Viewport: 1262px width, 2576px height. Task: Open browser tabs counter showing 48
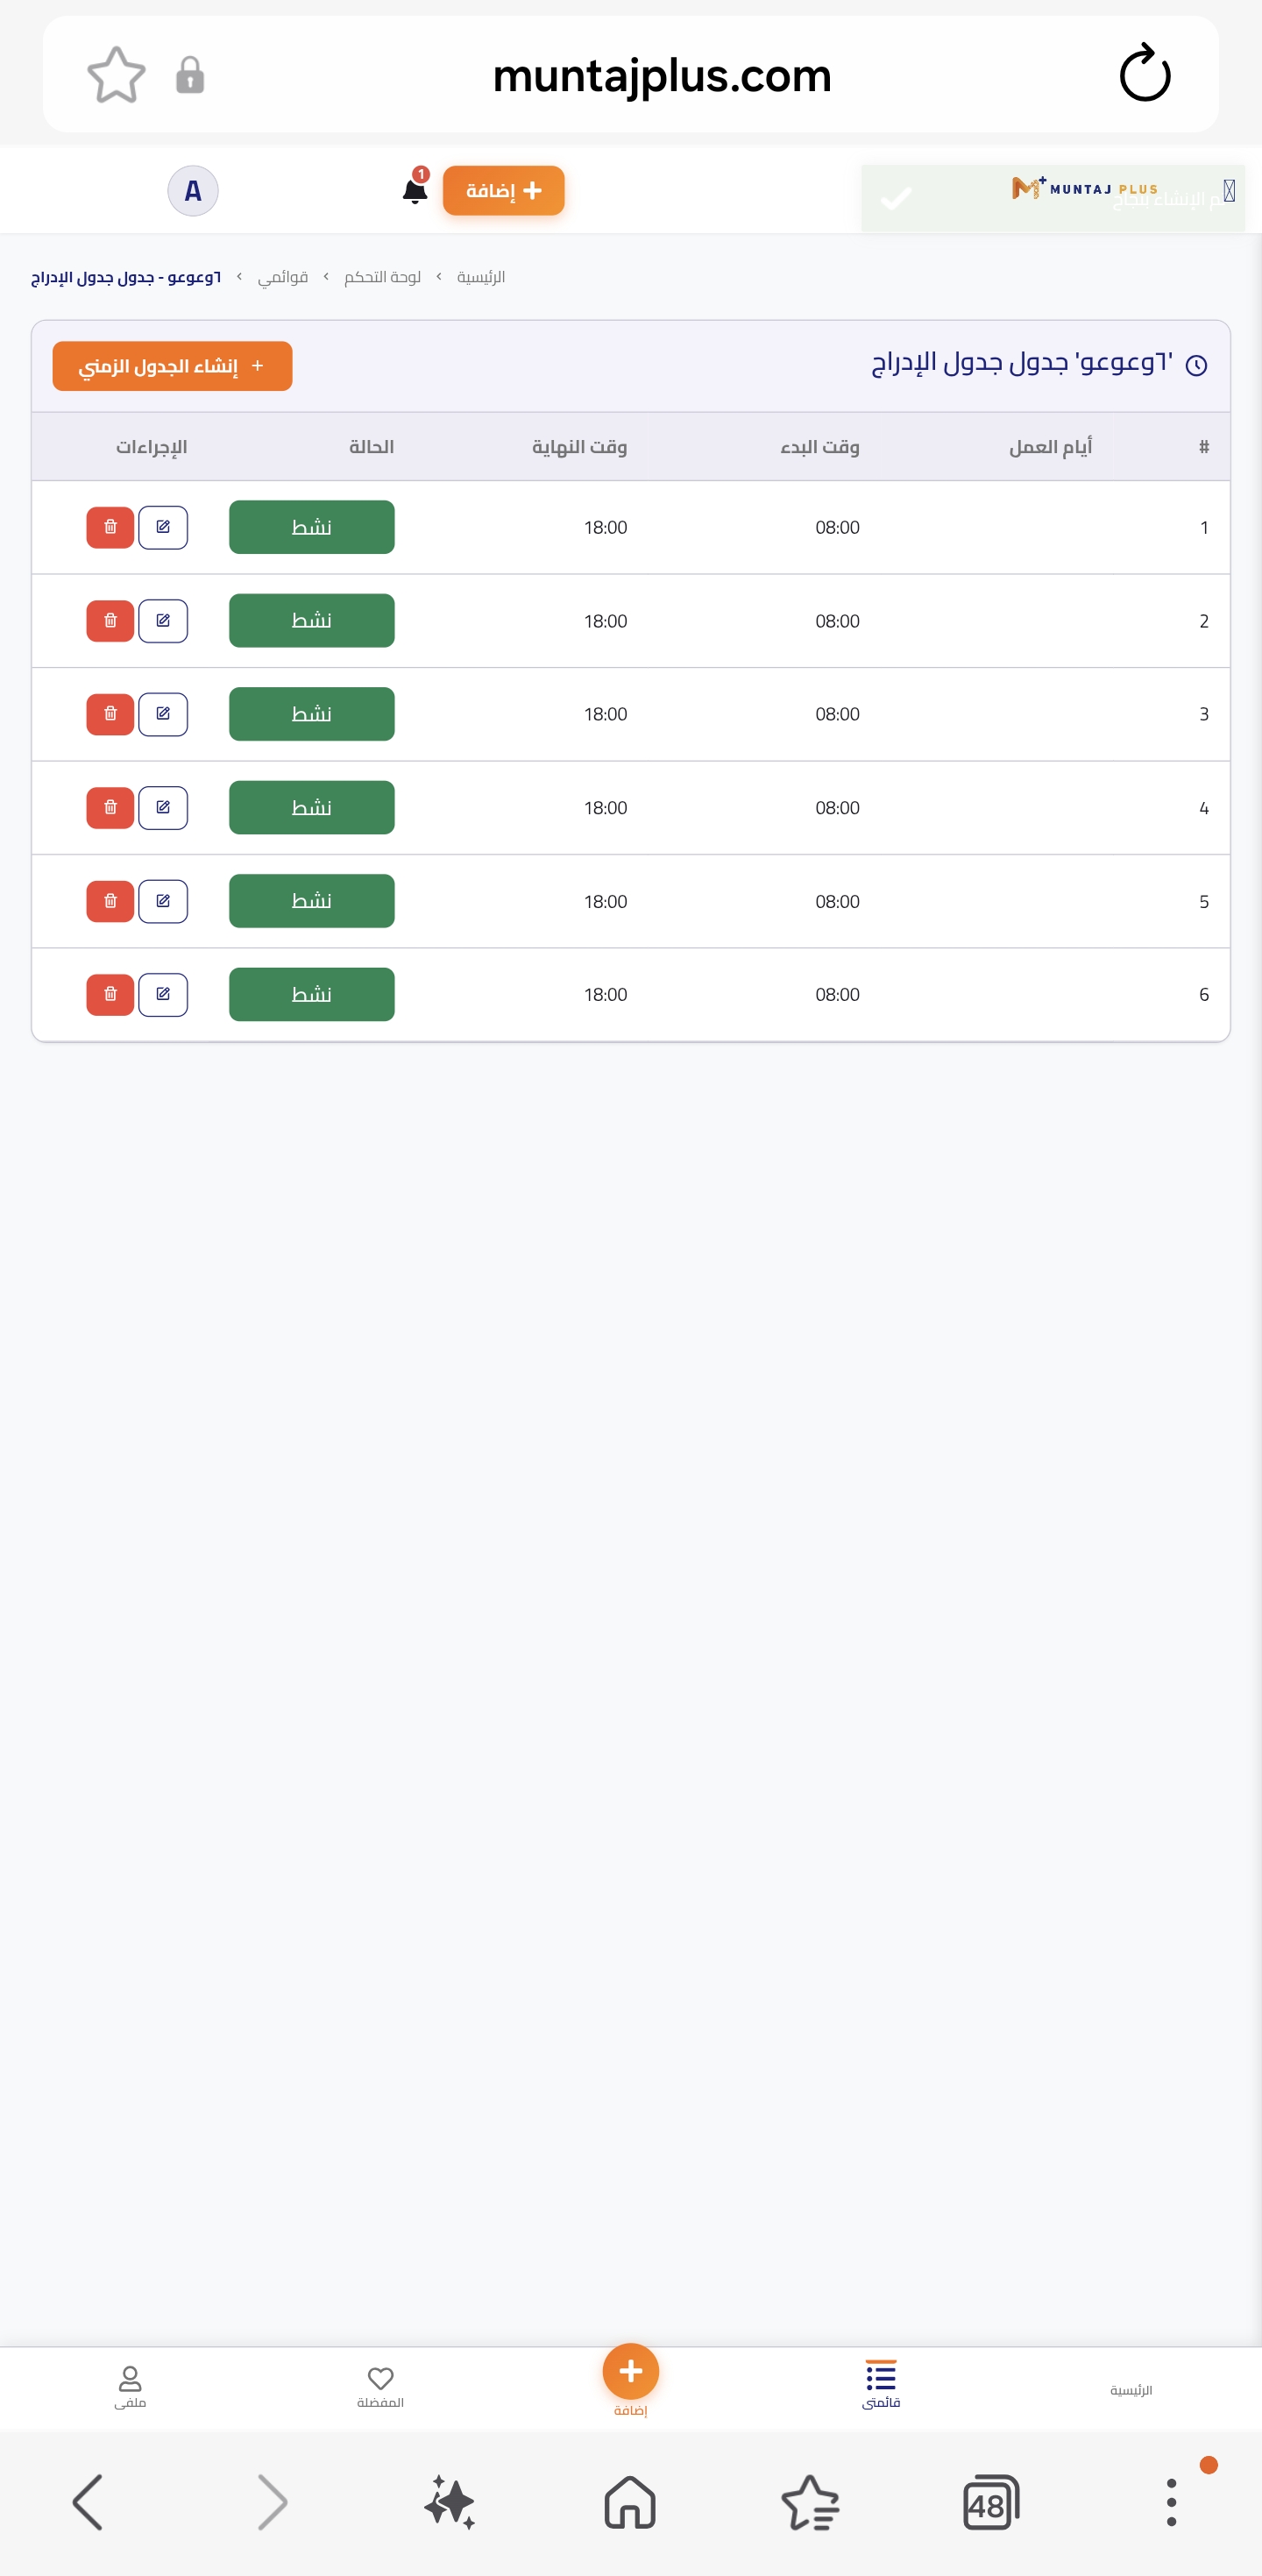click(991, 2503)
